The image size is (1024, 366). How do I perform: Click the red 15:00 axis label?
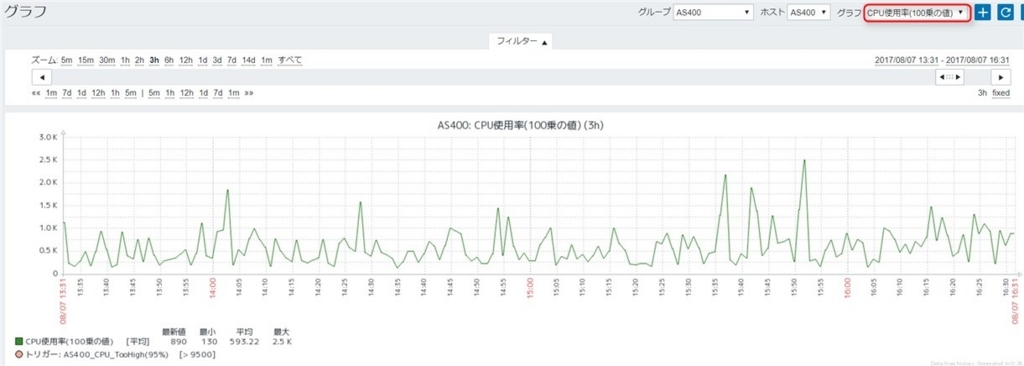pyautogui.click(x=529, y=288)
